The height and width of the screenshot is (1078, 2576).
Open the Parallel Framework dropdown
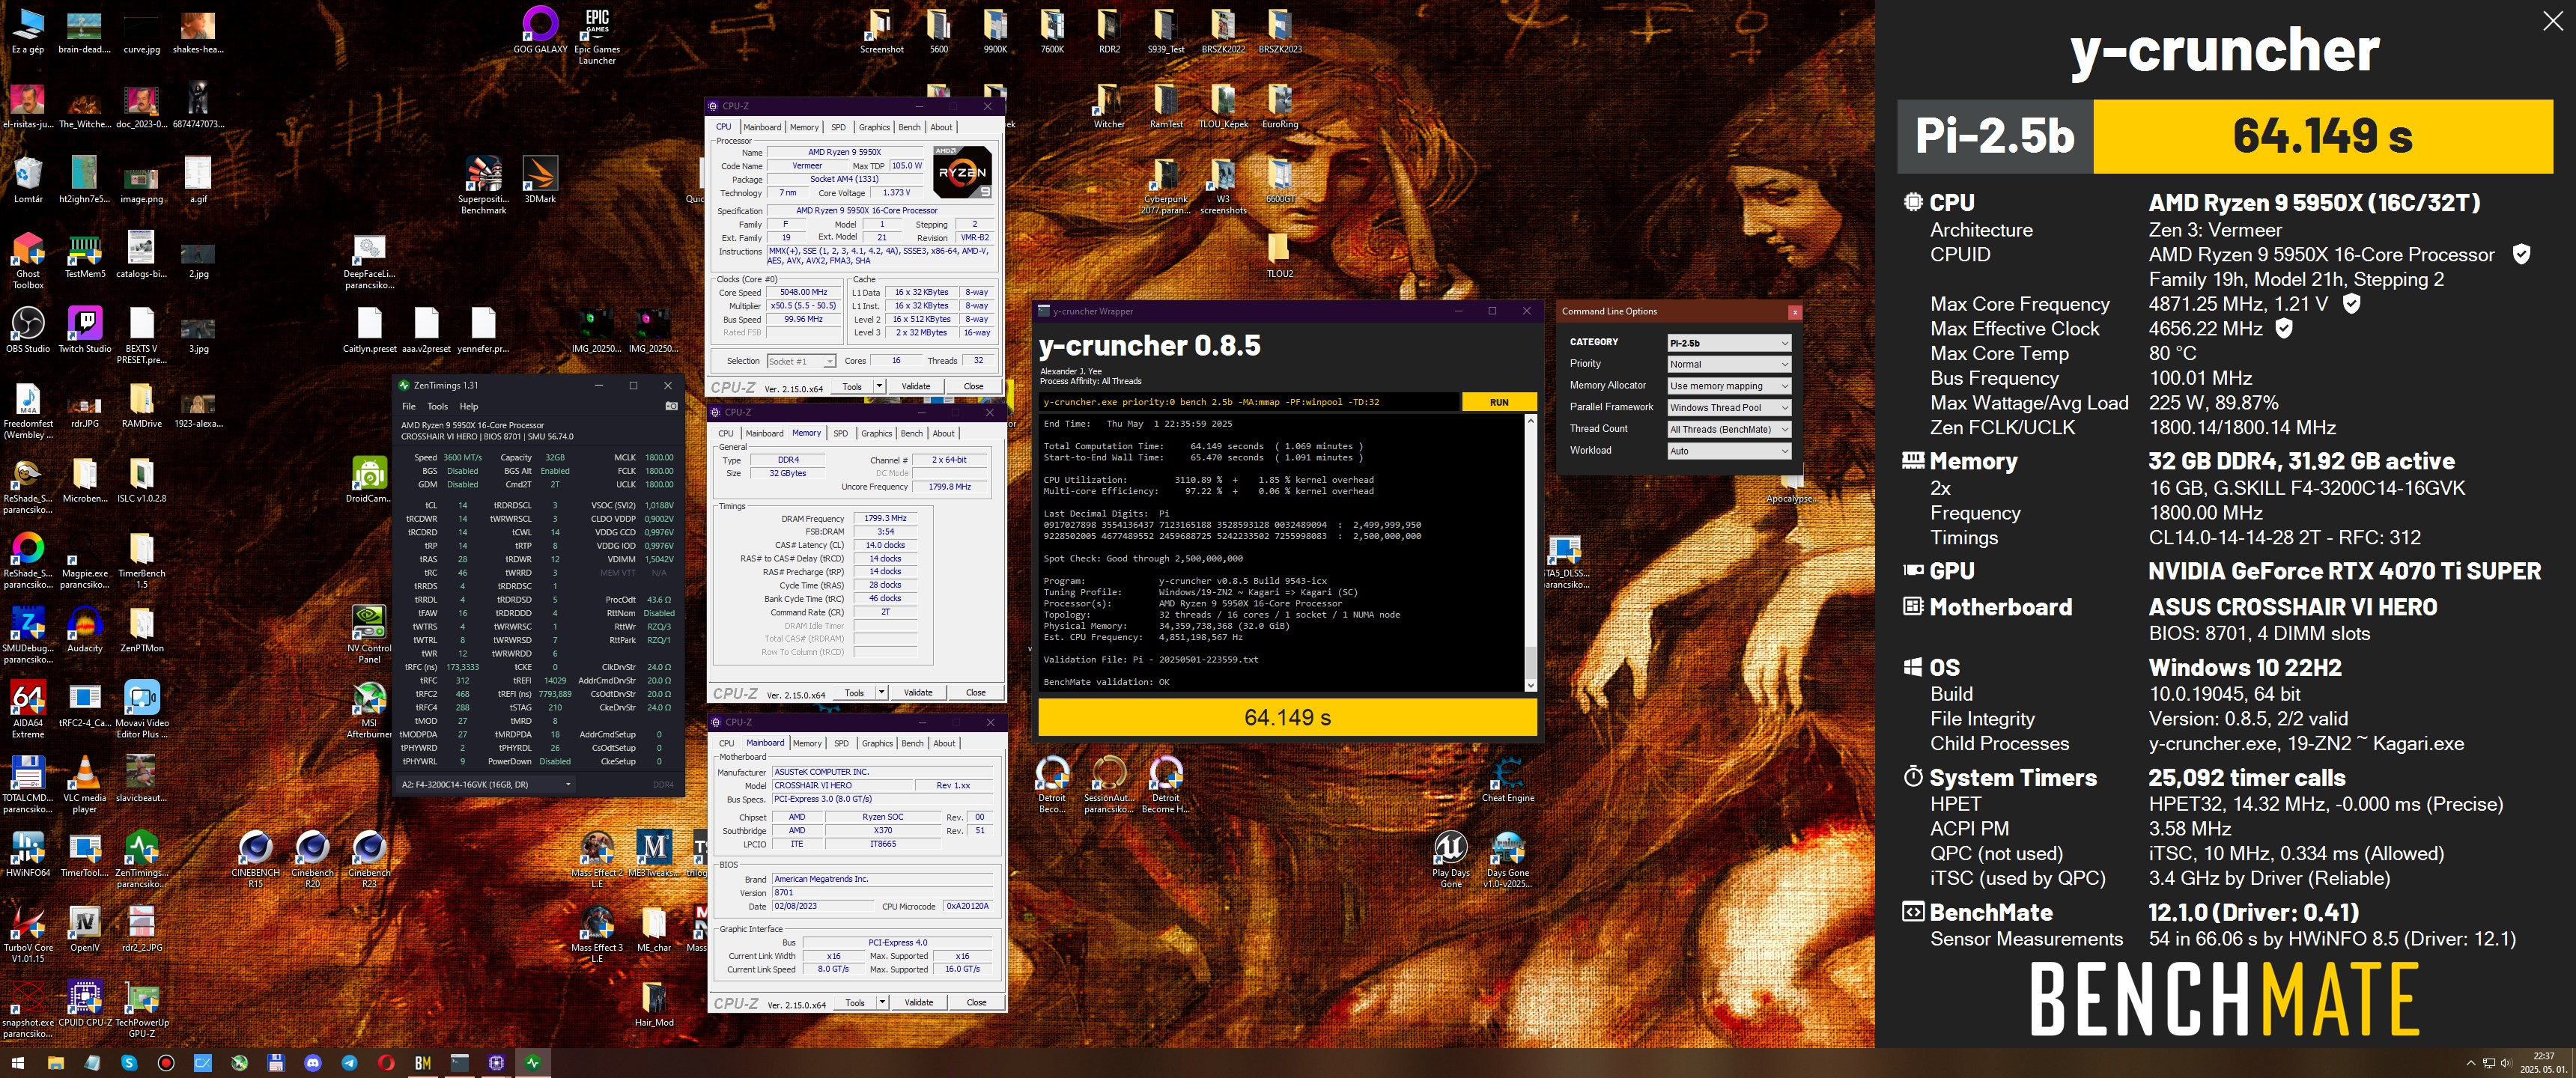coord(1728,407)
